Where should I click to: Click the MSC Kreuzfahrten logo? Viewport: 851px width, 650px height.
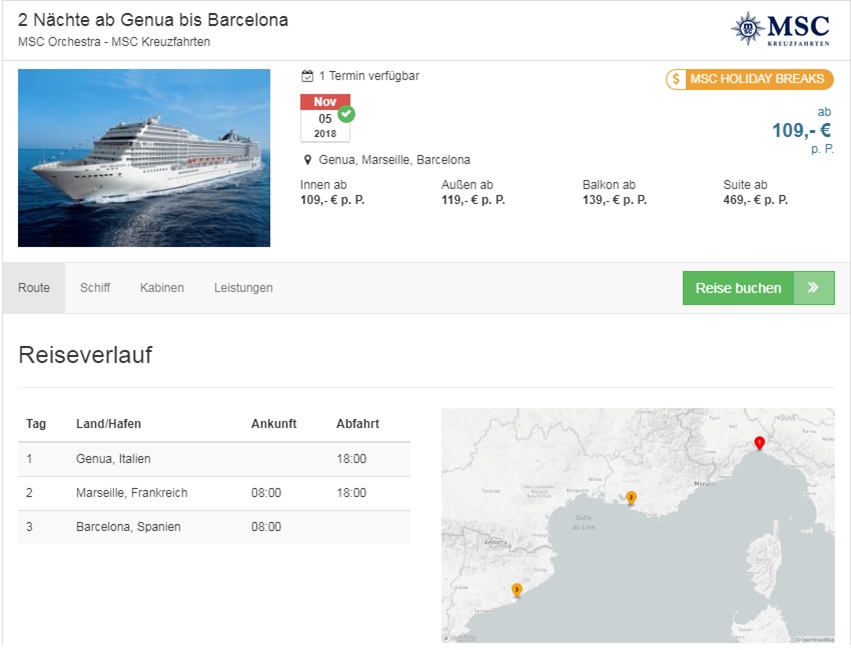pyautogui.click(x=780, y=29)
